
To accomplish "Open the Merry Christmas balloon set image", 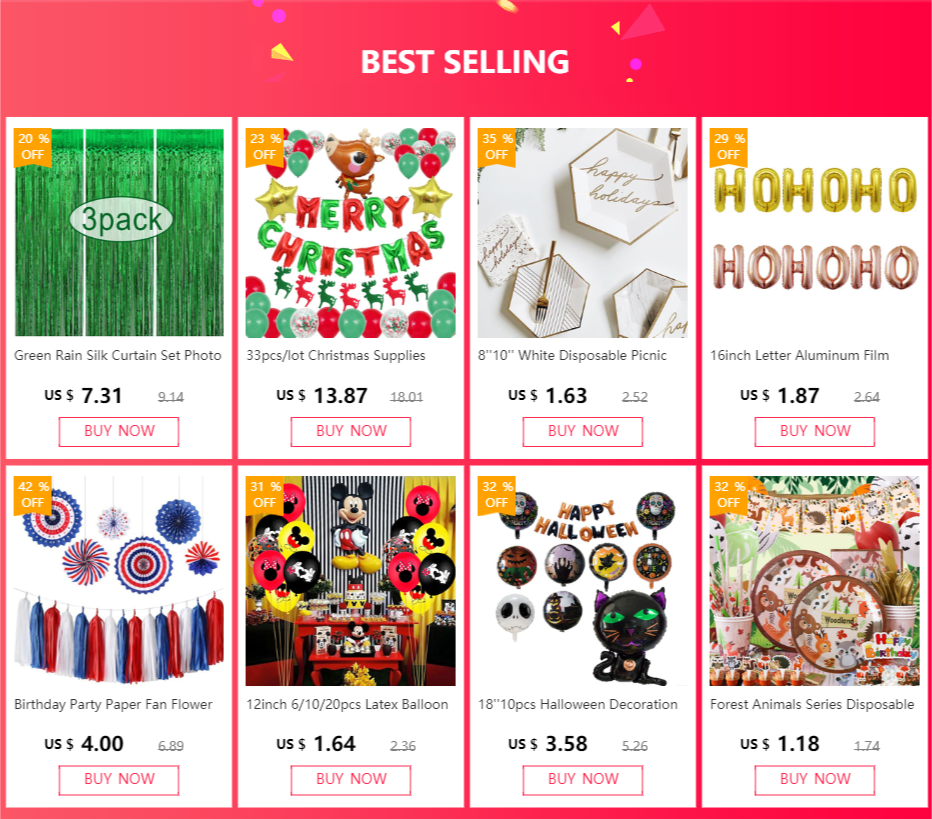I will click(351, 232).
